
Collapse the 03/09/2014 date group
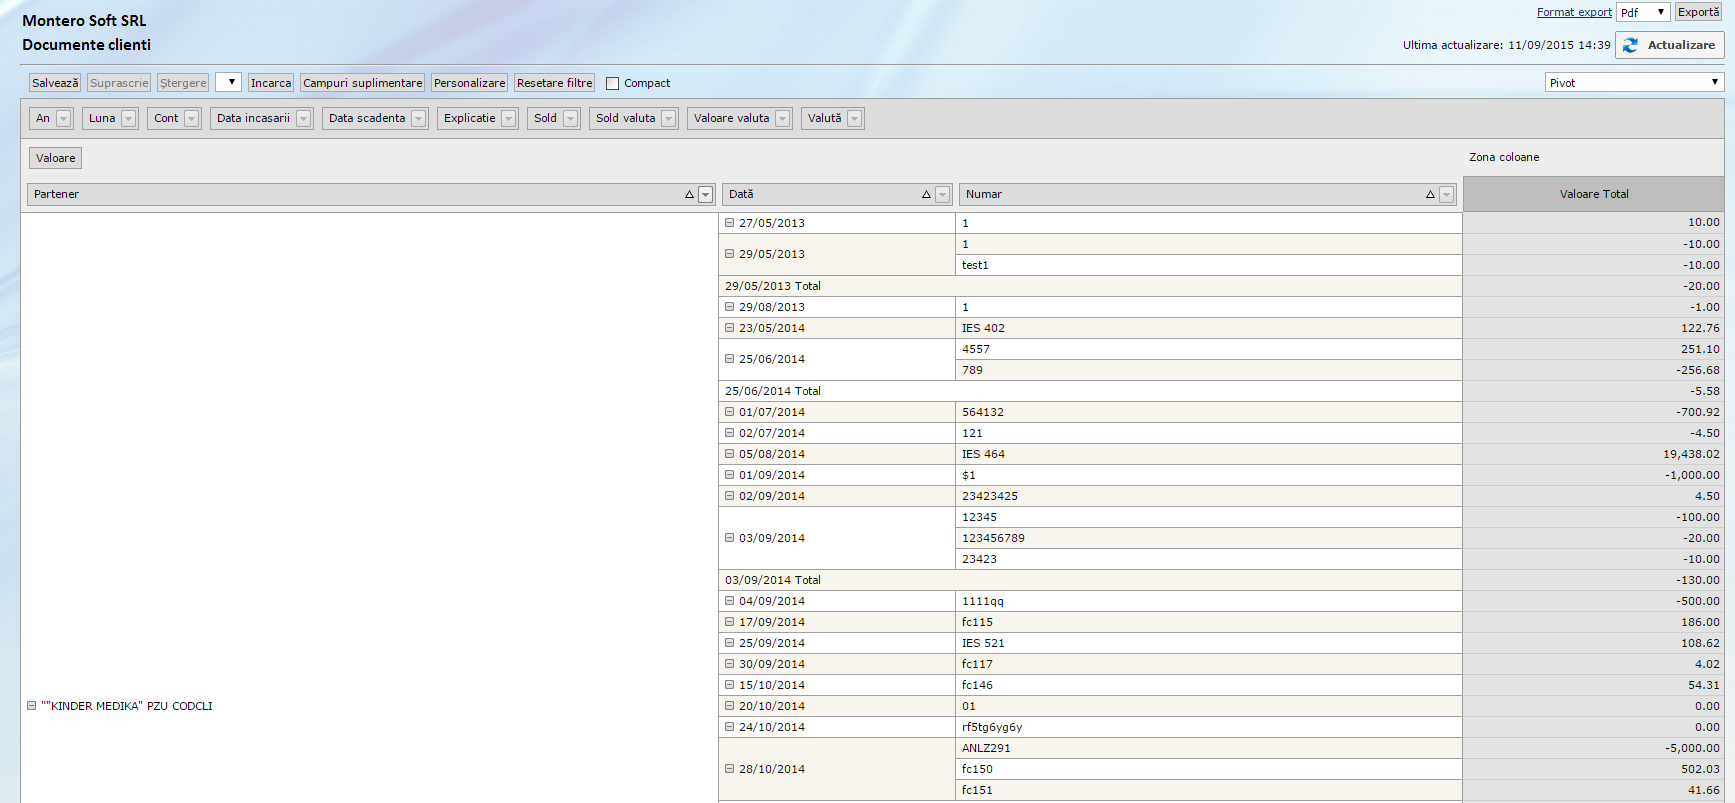click(x=730, y=538)
